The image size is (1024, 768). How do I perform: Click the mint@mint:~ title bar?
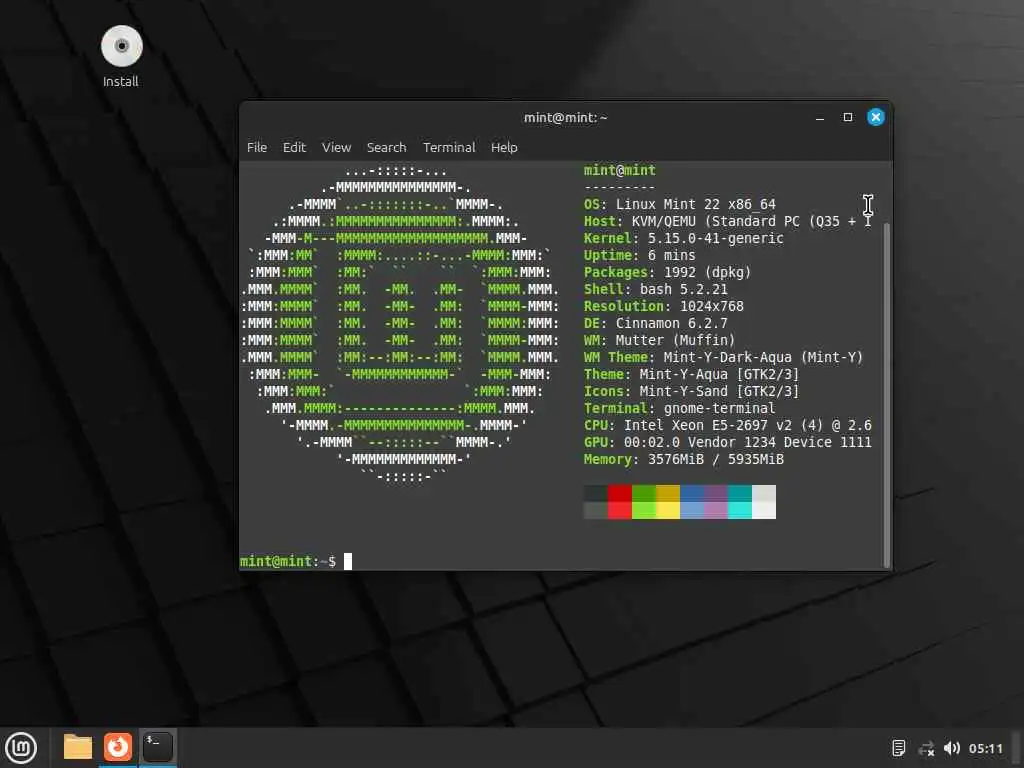[566, 118]
